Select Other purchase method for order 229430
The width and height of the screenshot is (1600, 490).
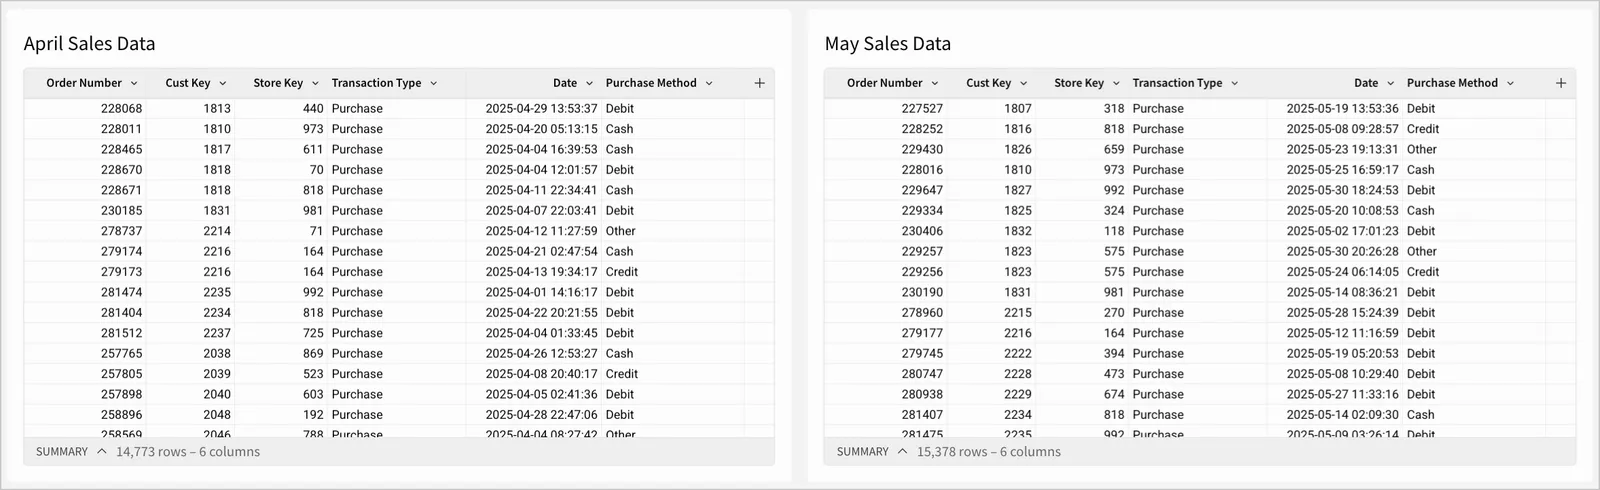click(1421, 150)
